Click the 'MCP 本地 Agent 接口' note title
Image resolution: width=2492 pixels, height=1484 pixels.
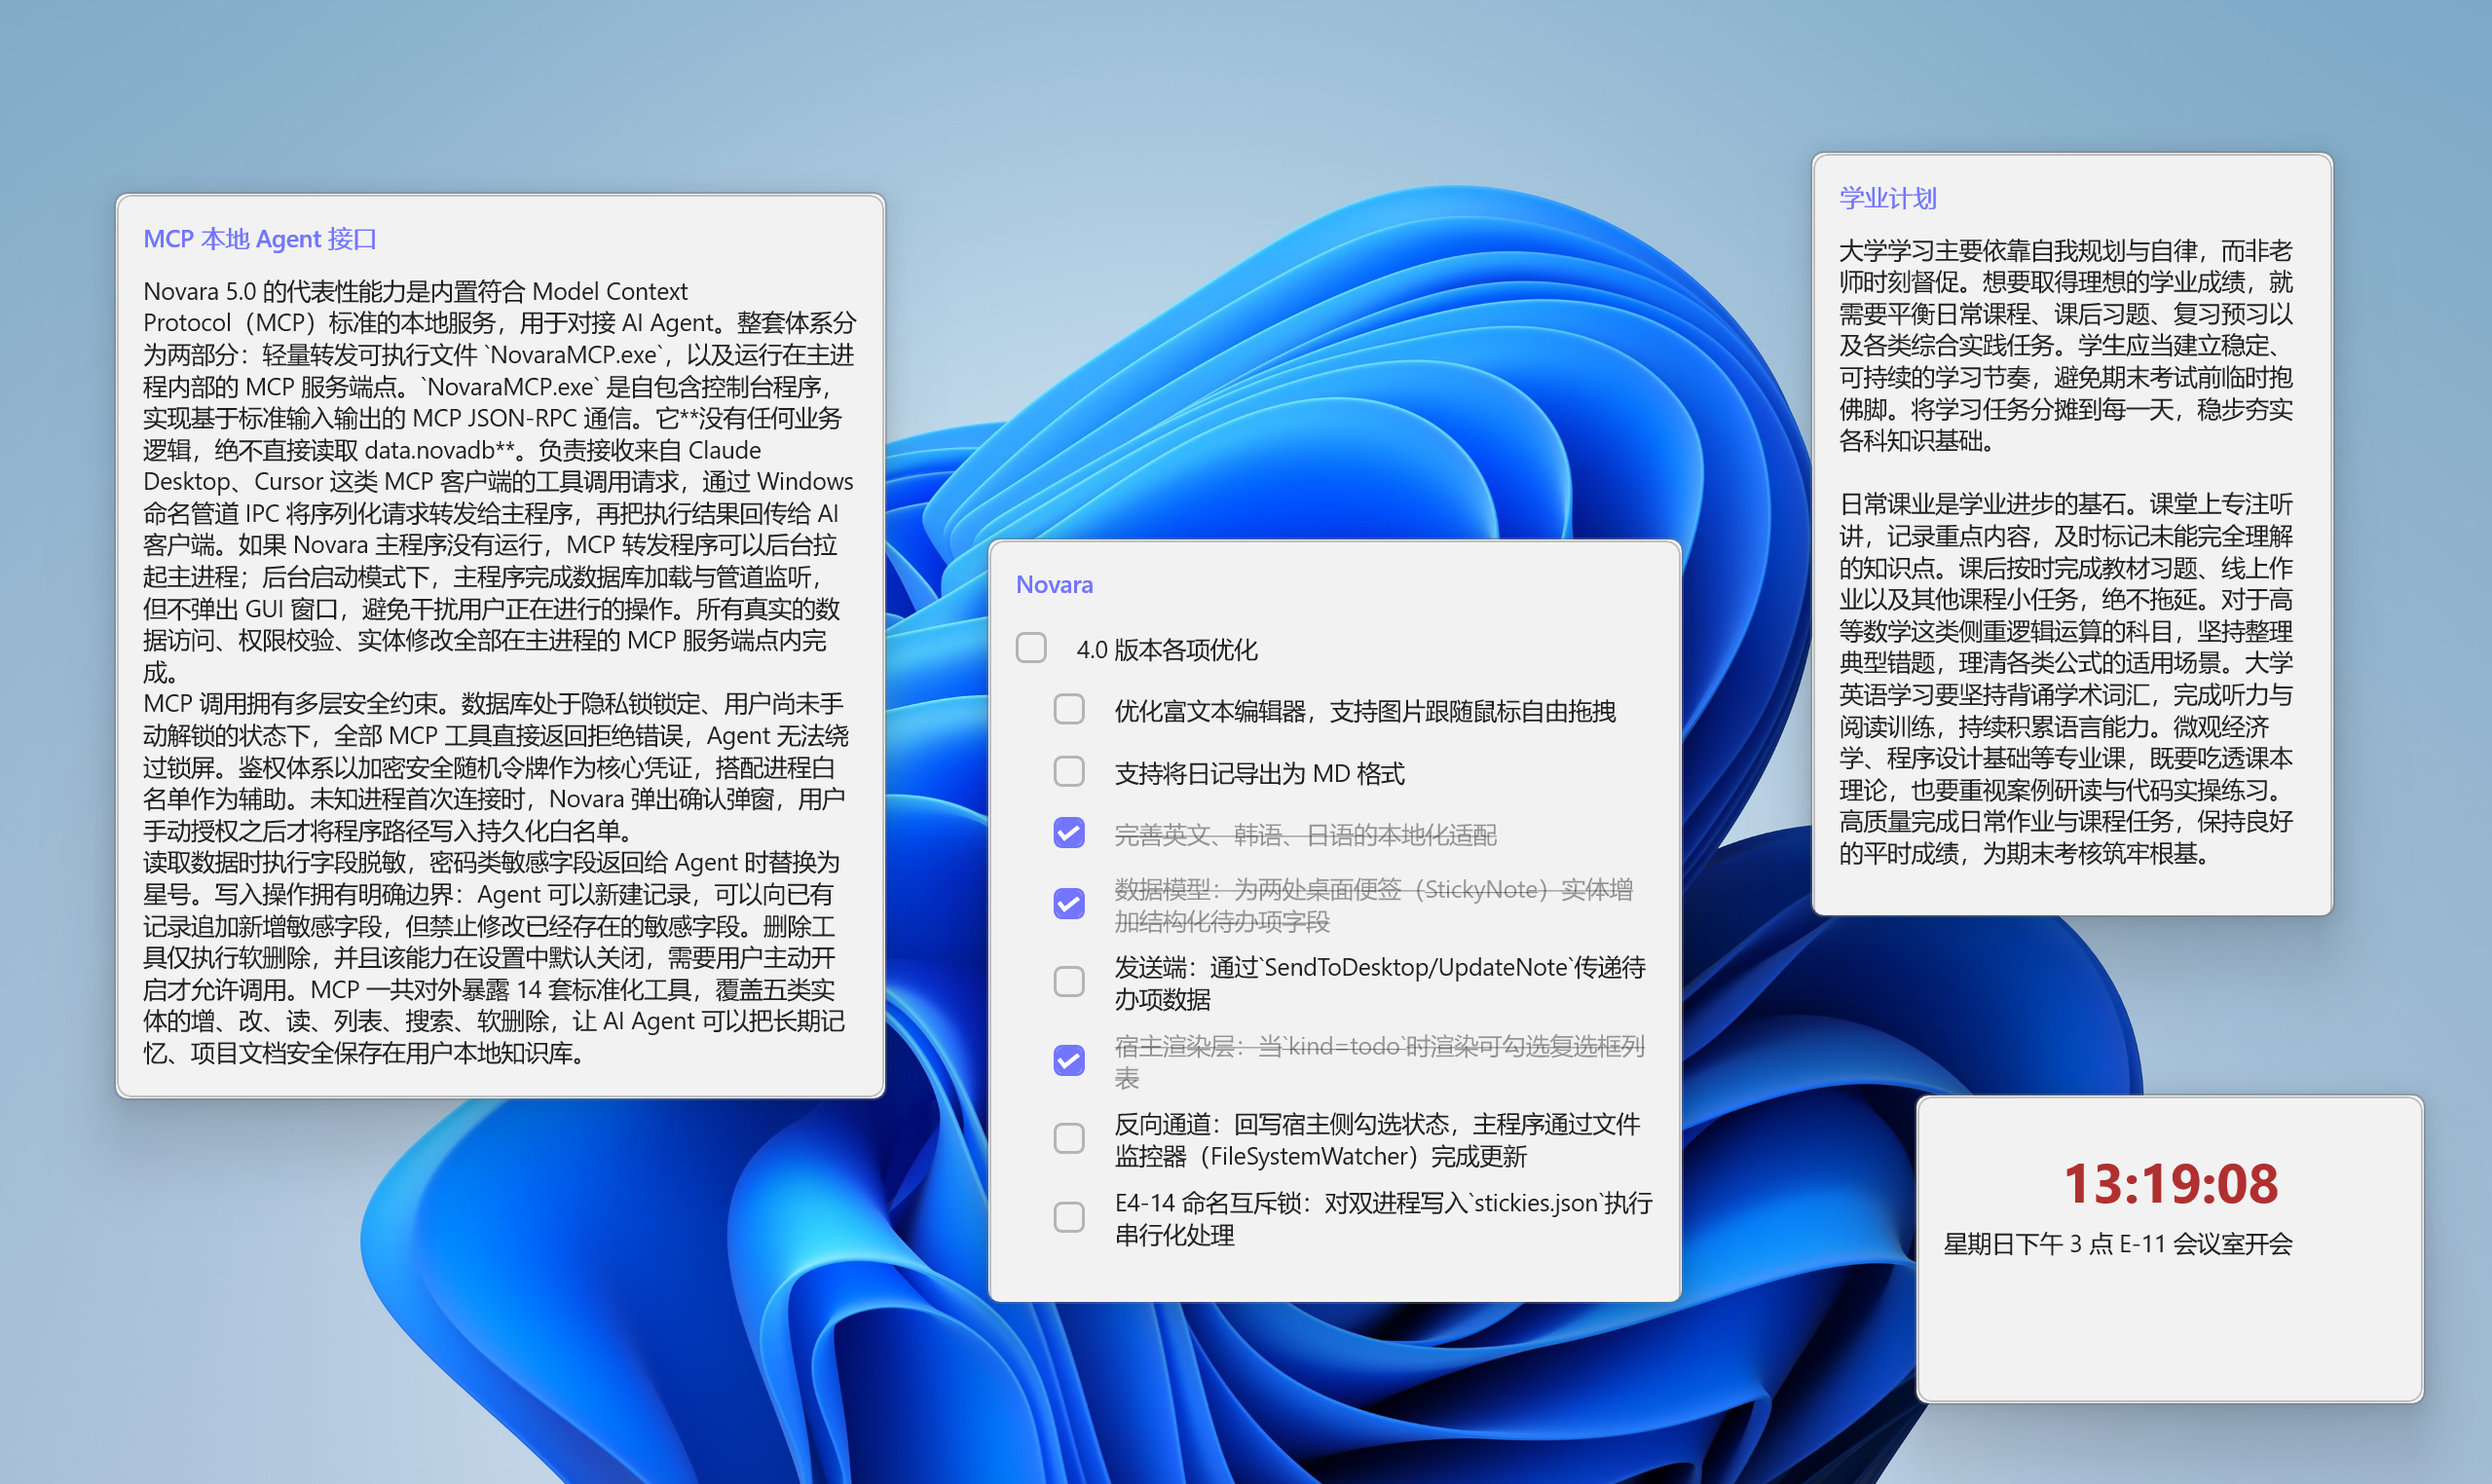260,239
